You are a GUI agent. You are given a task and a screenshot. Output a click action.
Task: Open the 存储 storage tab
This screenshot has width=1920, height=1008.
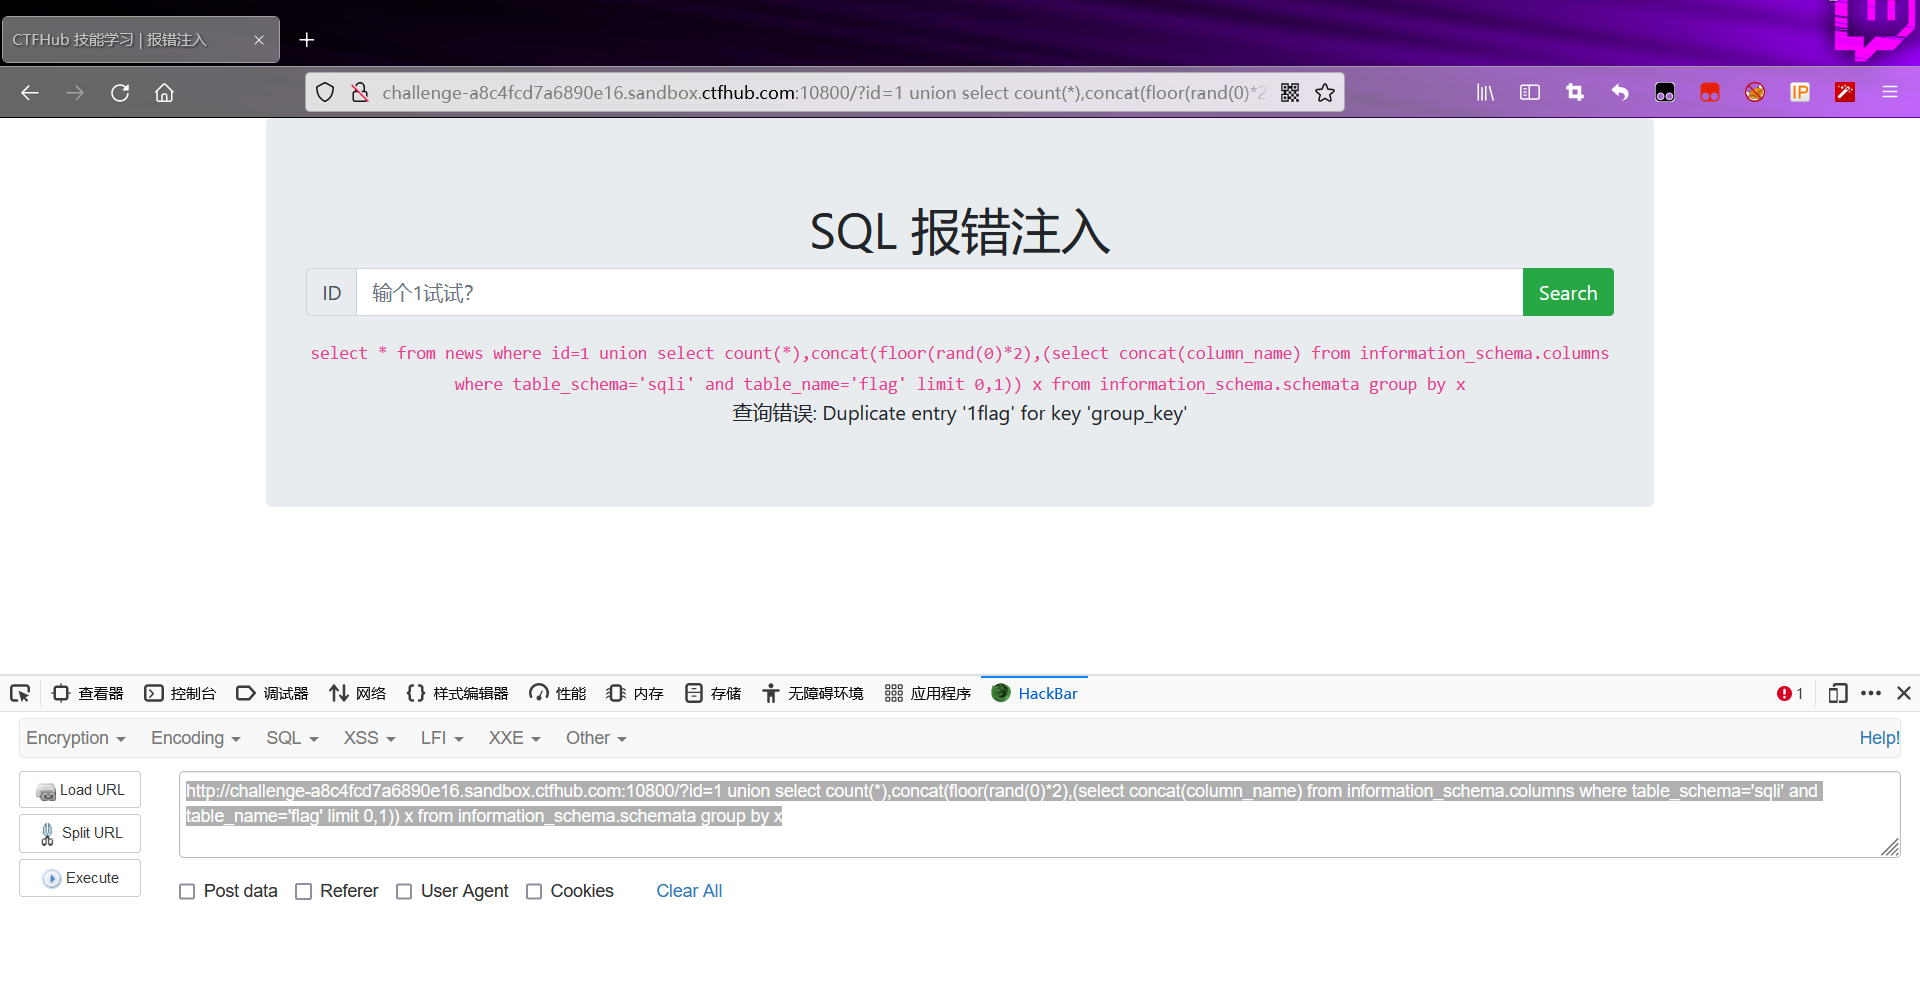tap(713, 693)
